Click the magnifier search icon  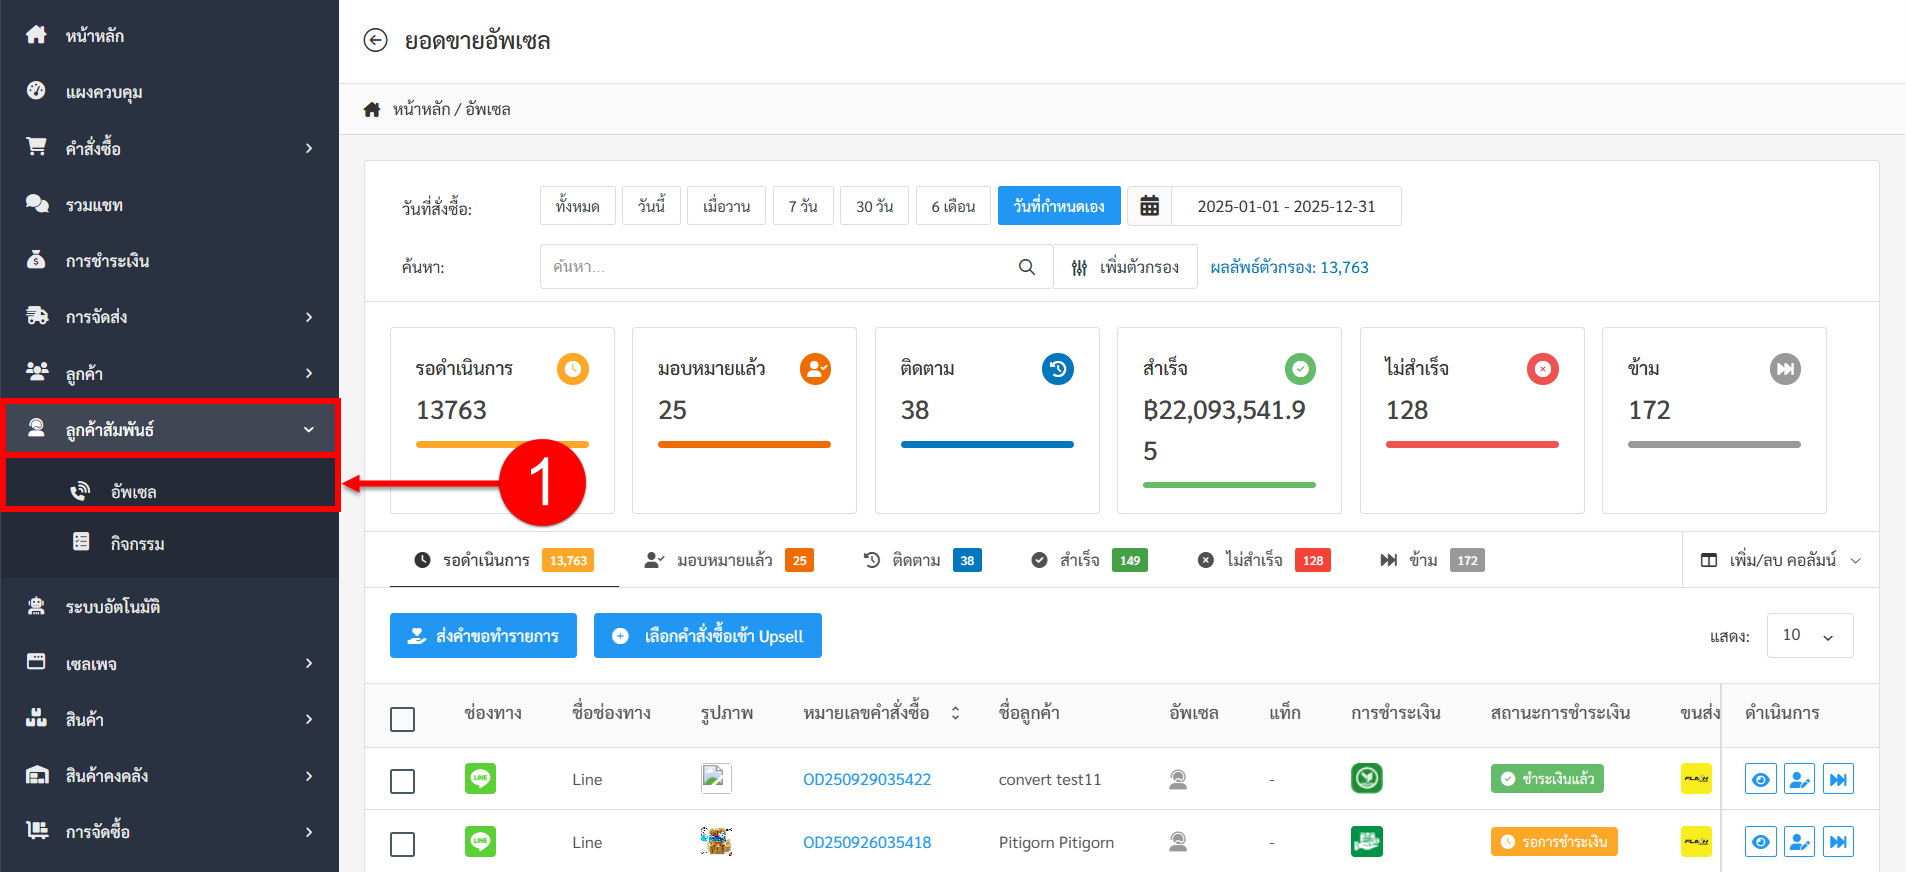(x=1026, y=267)
